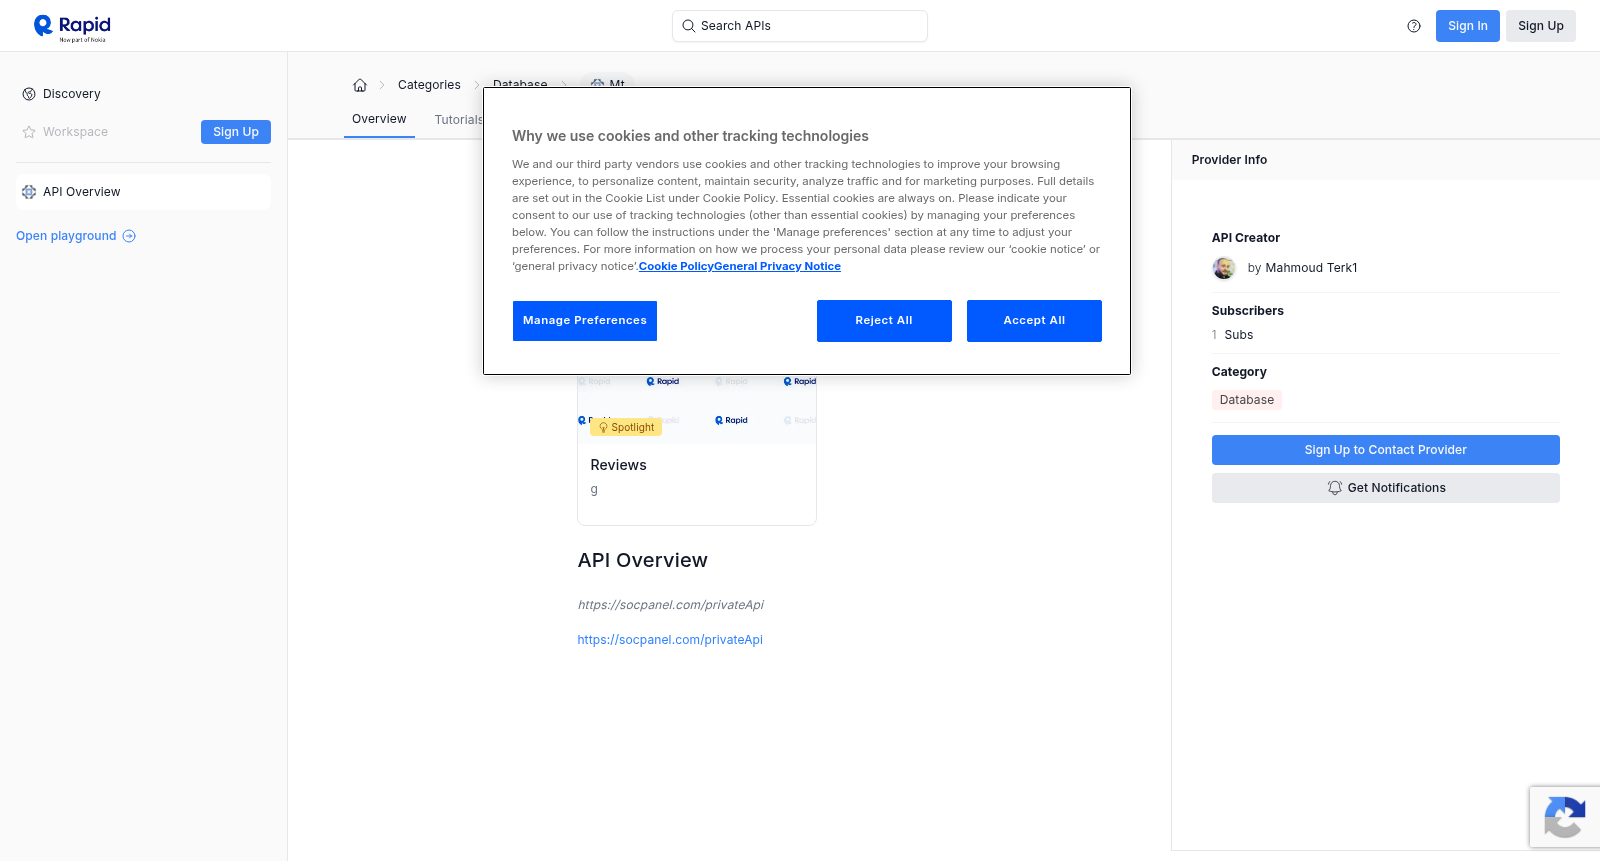The height and width of the screenshot is (861, 1600).
Task: Click the notification bell icon
Action: pos(1335,488)
